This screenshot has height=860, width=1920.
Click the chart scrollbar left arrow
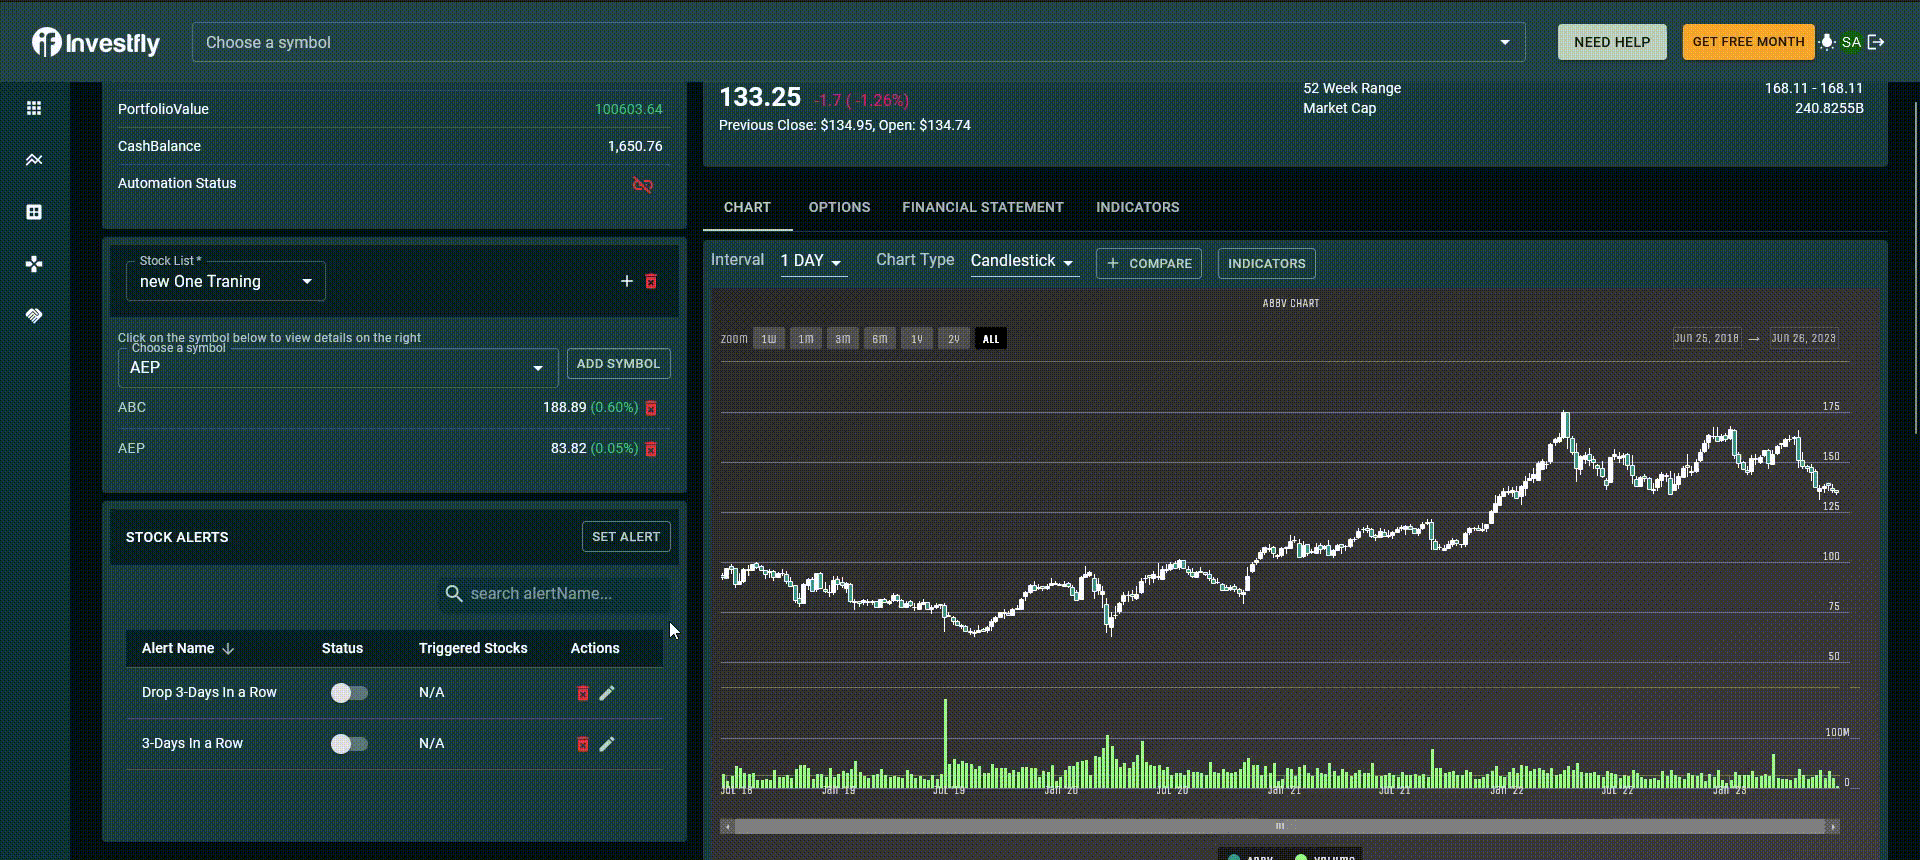727,827
